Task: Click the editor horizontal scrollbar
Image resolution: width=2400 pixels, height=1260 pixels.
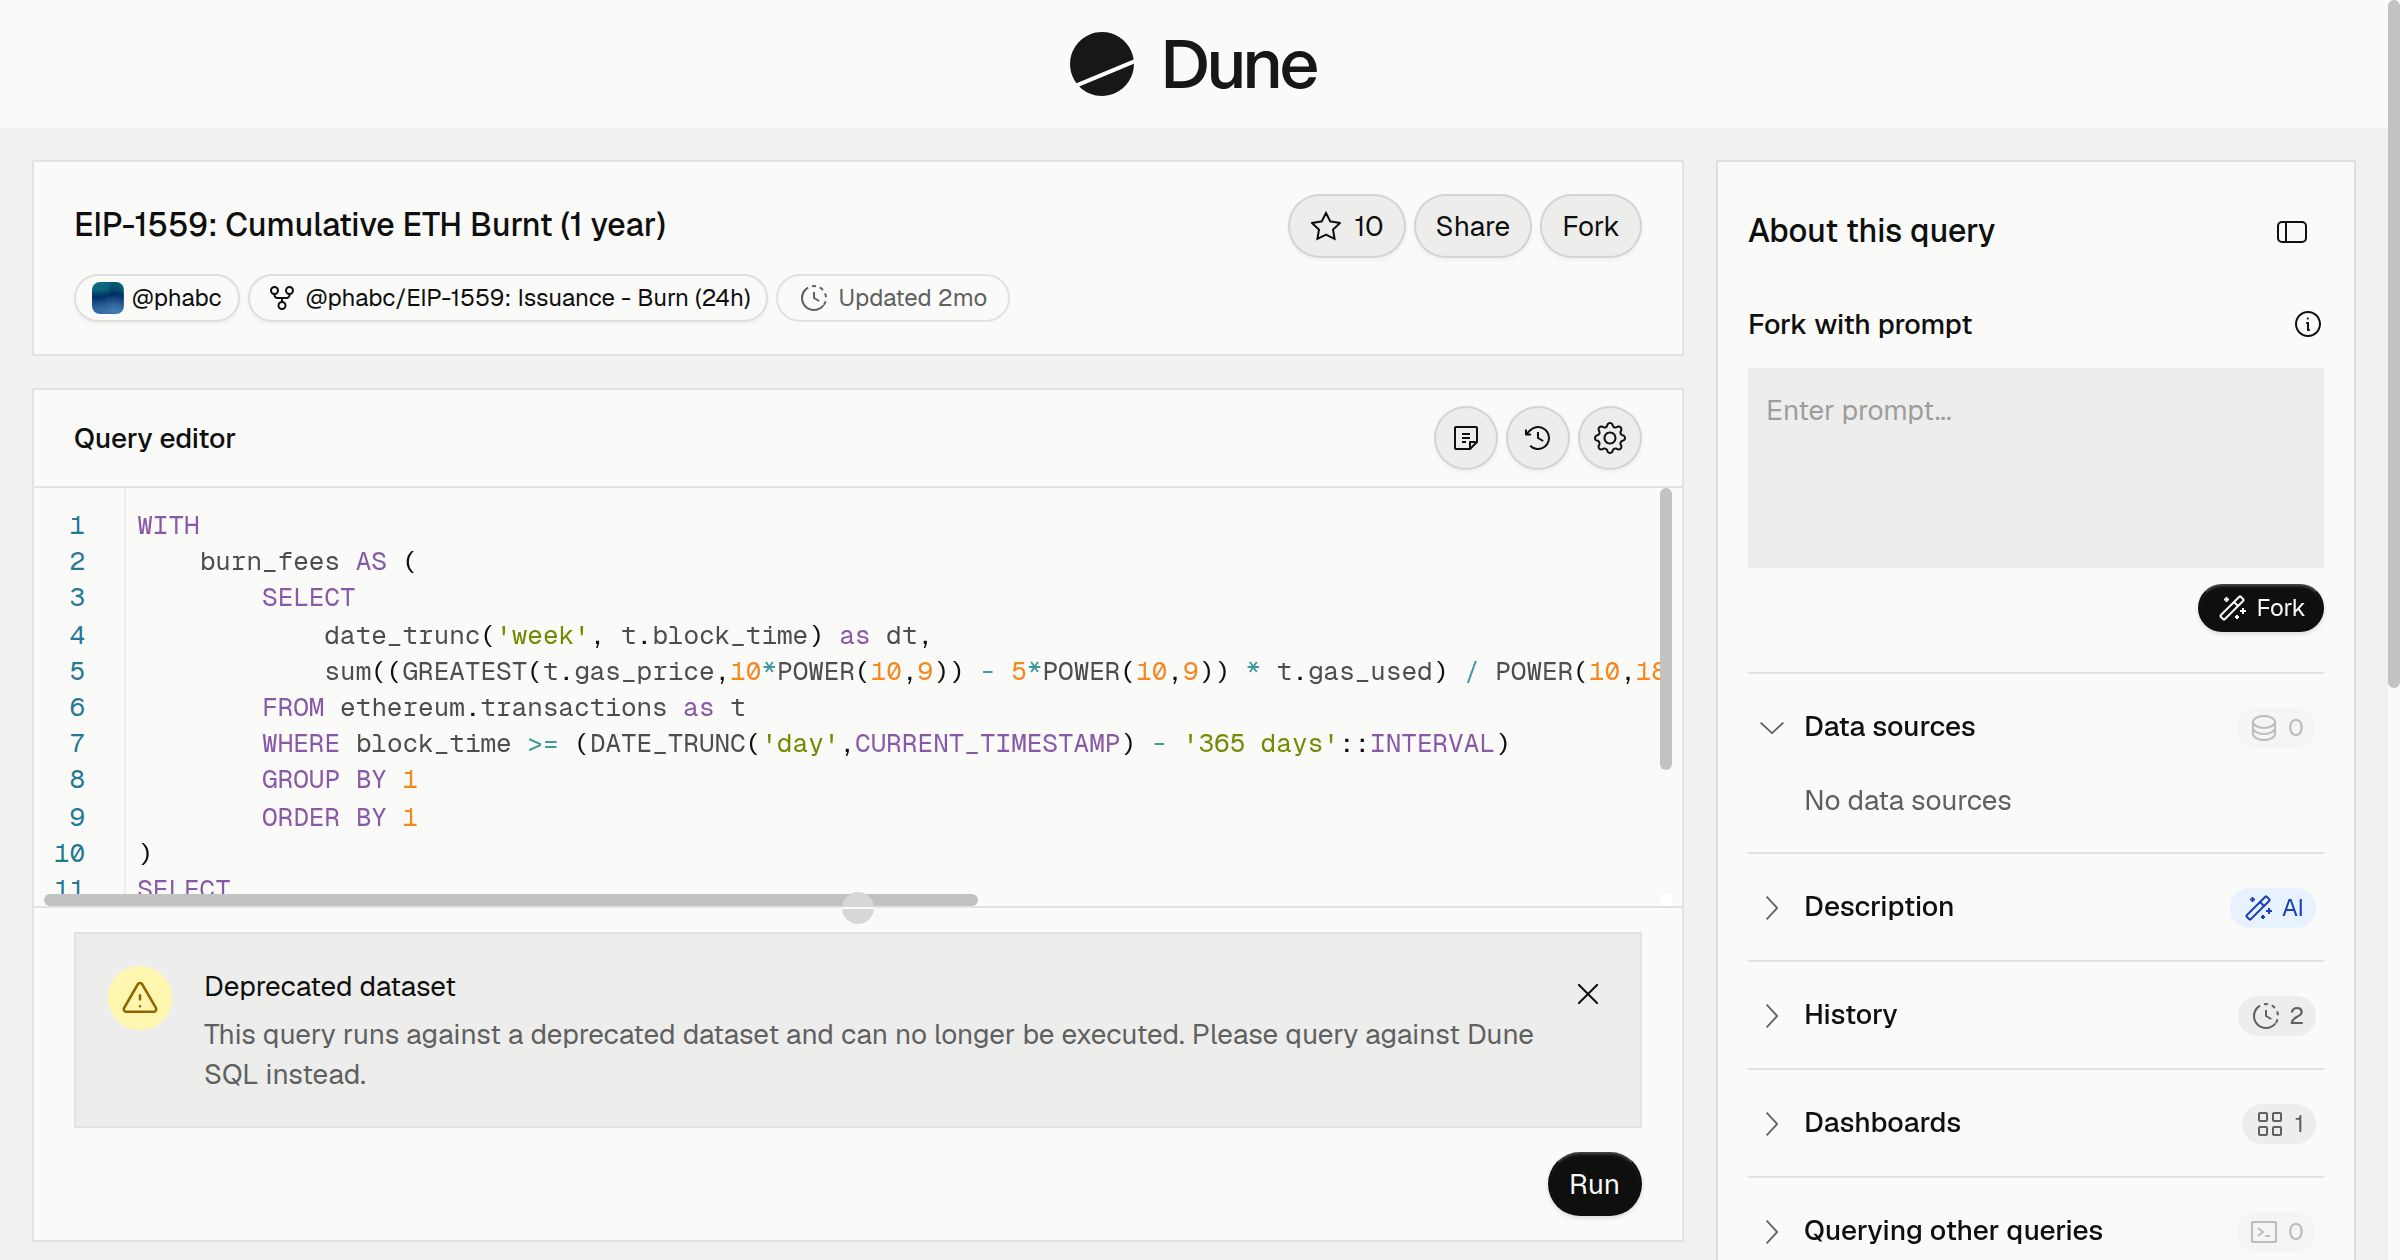Action: (511, 900)
